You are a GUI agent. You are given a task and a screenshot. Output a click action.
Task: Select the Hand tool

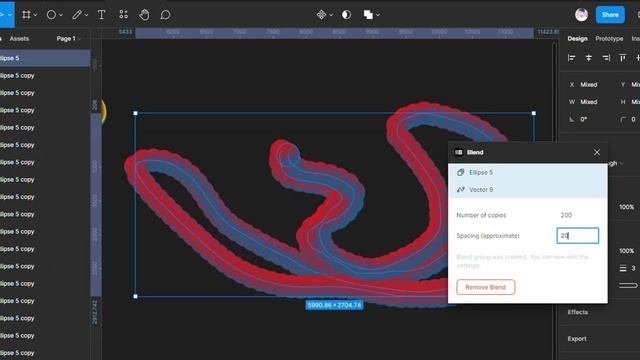(144, 15)
